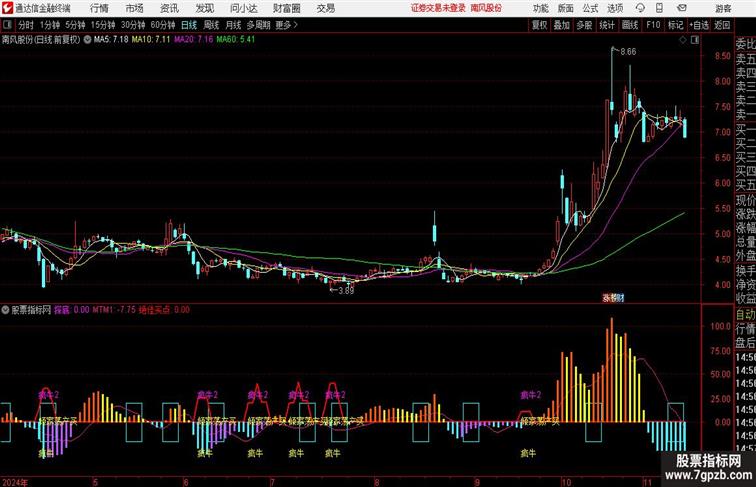This screenshot has height=487, width=756.
Task: Click the 统计 statistics toolbar button
Action: [x=607, y=25]
